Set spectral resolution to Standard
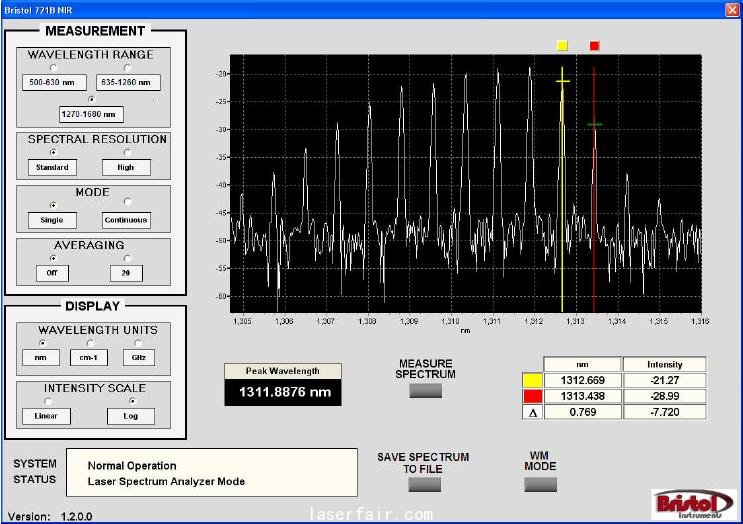 tap(53, 152)
